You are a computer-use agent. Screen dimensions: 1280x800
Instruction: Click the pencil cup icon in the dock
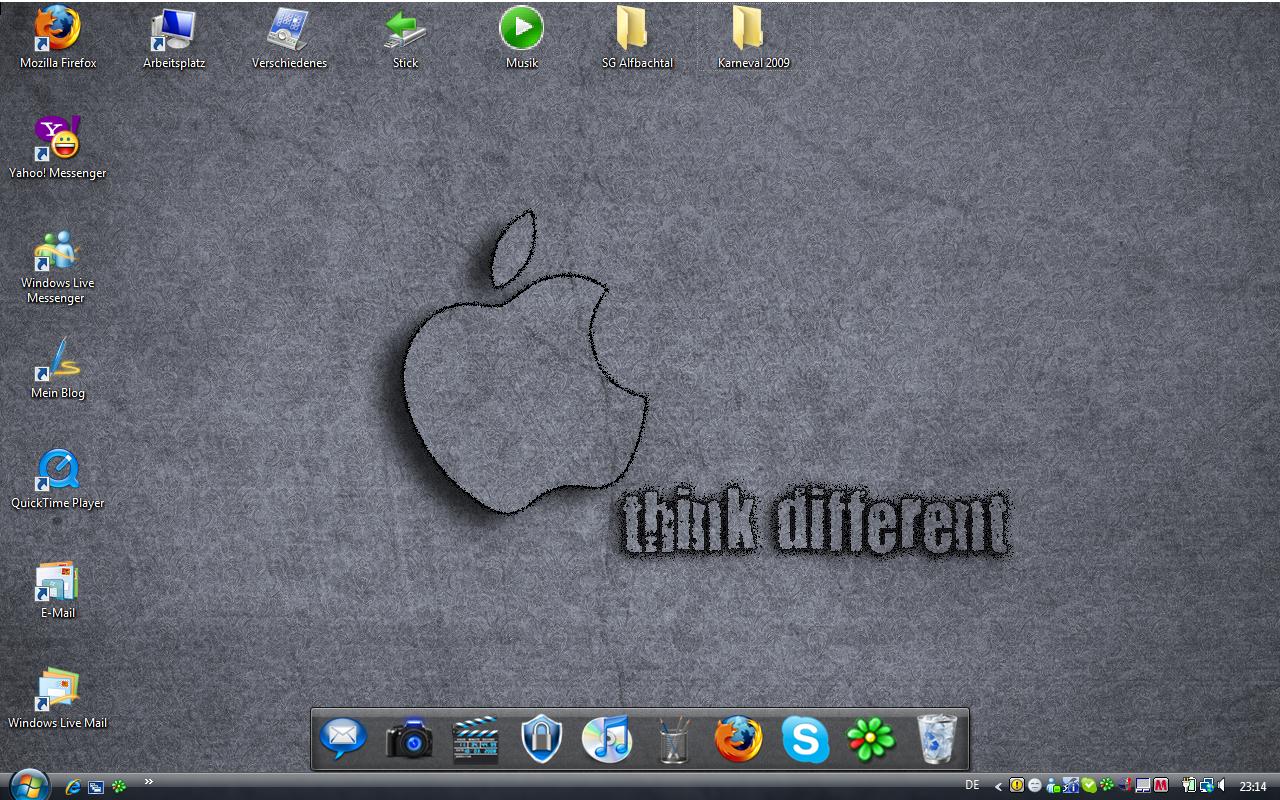pos(673,741)
